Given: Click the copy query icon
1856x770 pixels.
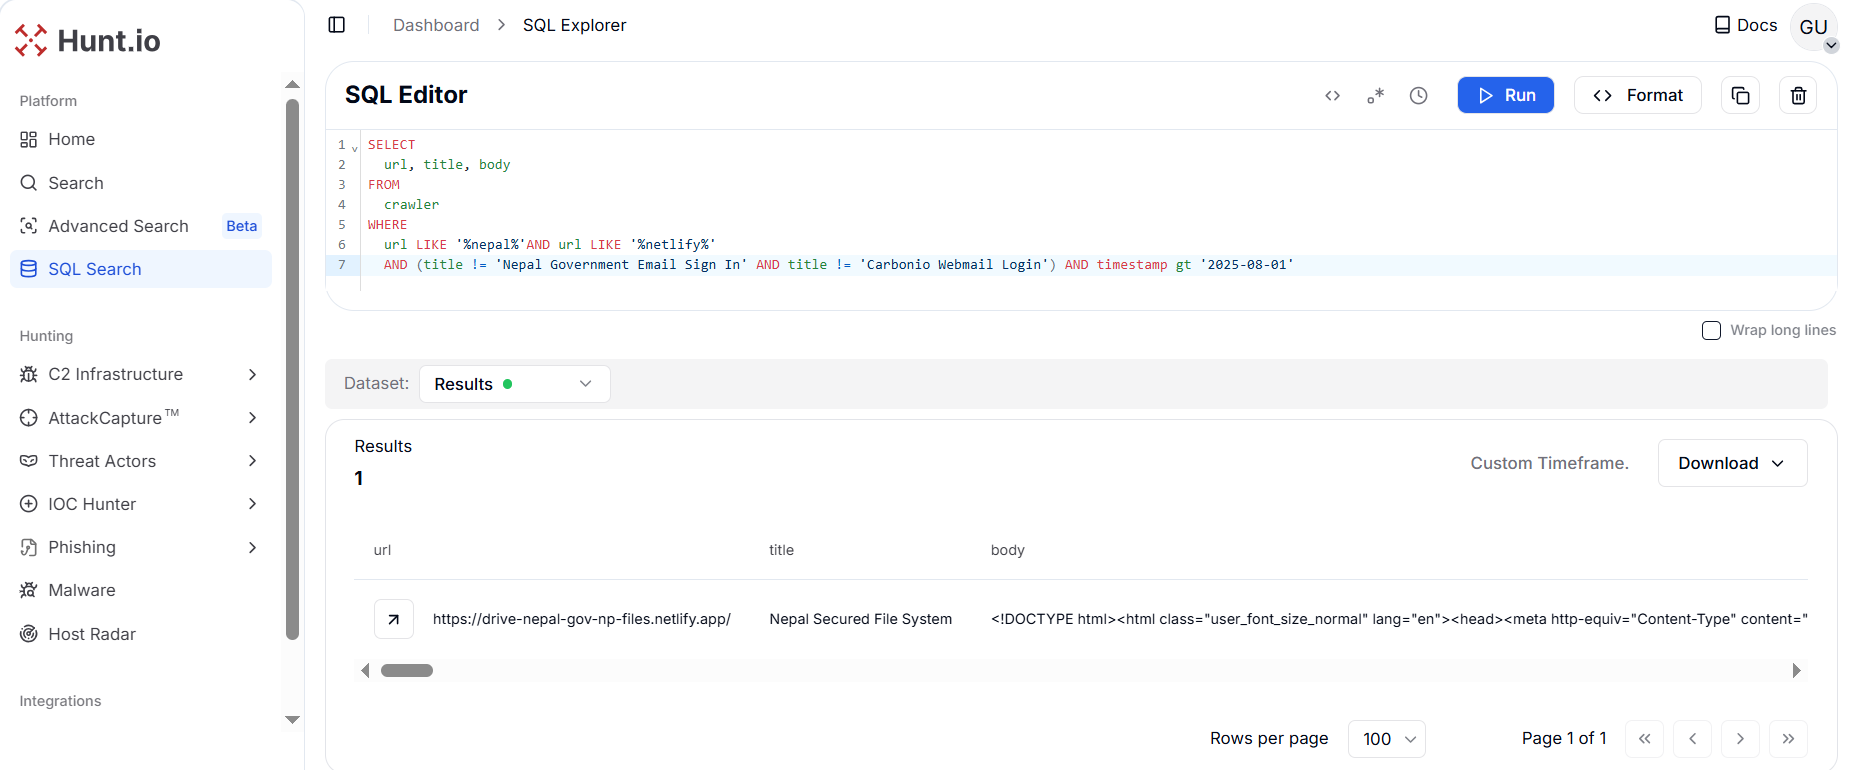Looking at the screenshot, I should click(1740, 96).
